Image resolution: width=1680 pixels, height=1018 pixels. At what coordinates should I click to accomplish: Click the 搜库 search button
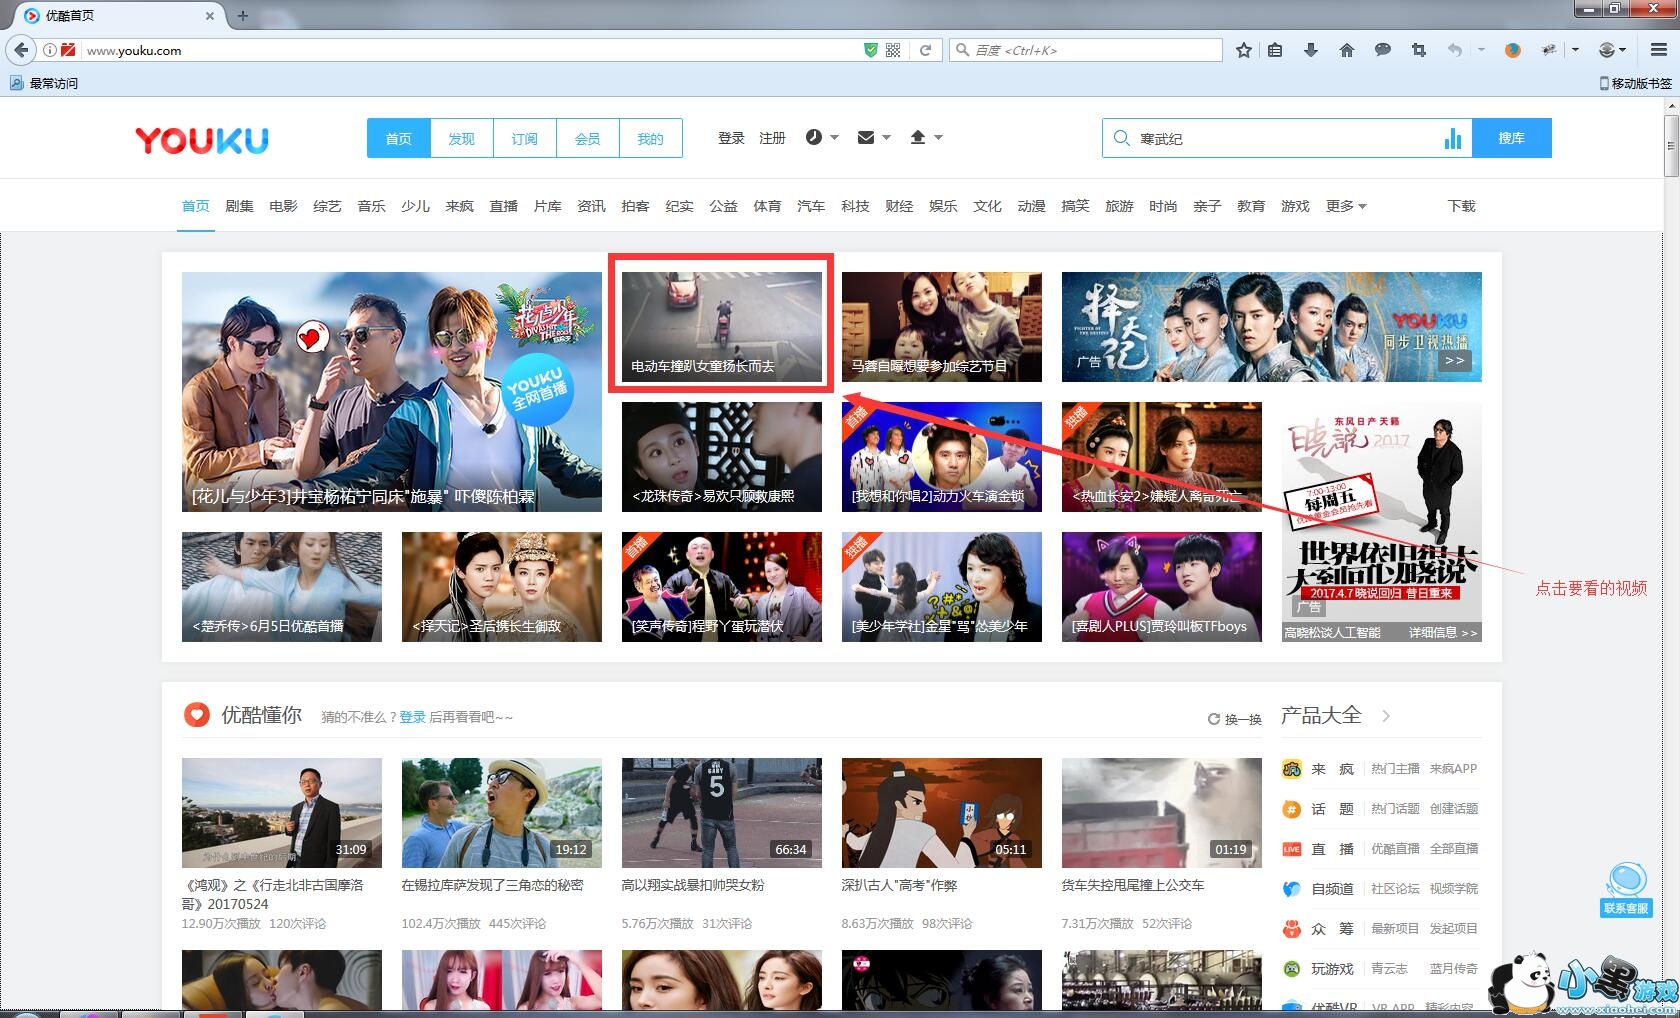1511,138
